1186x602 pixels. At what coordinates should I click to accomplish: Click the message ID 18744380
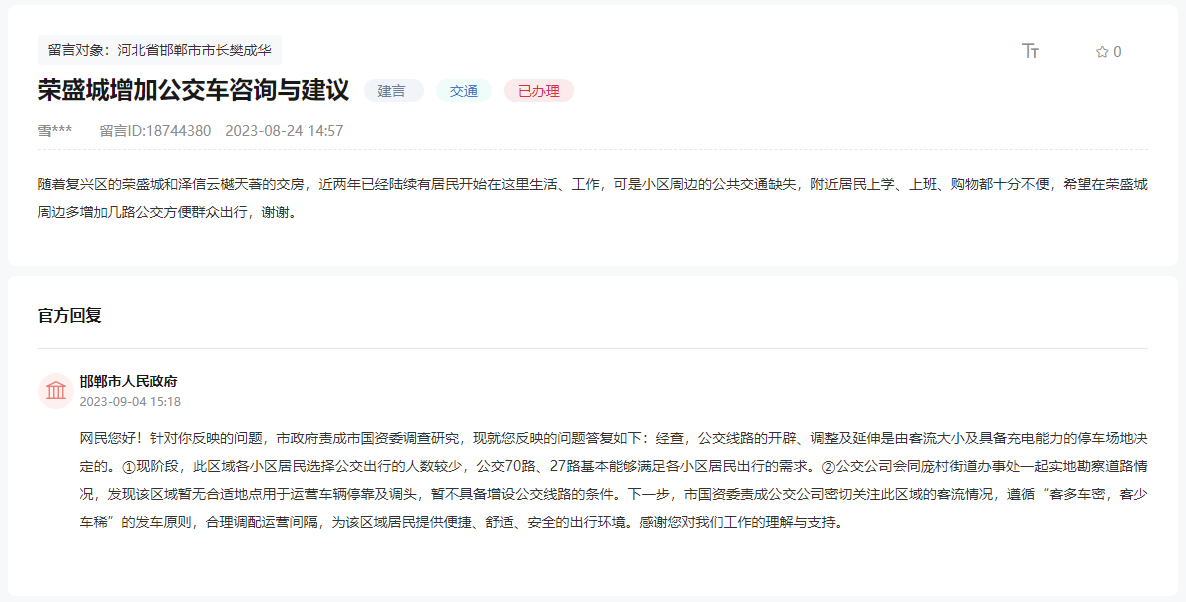pos(156,130)
